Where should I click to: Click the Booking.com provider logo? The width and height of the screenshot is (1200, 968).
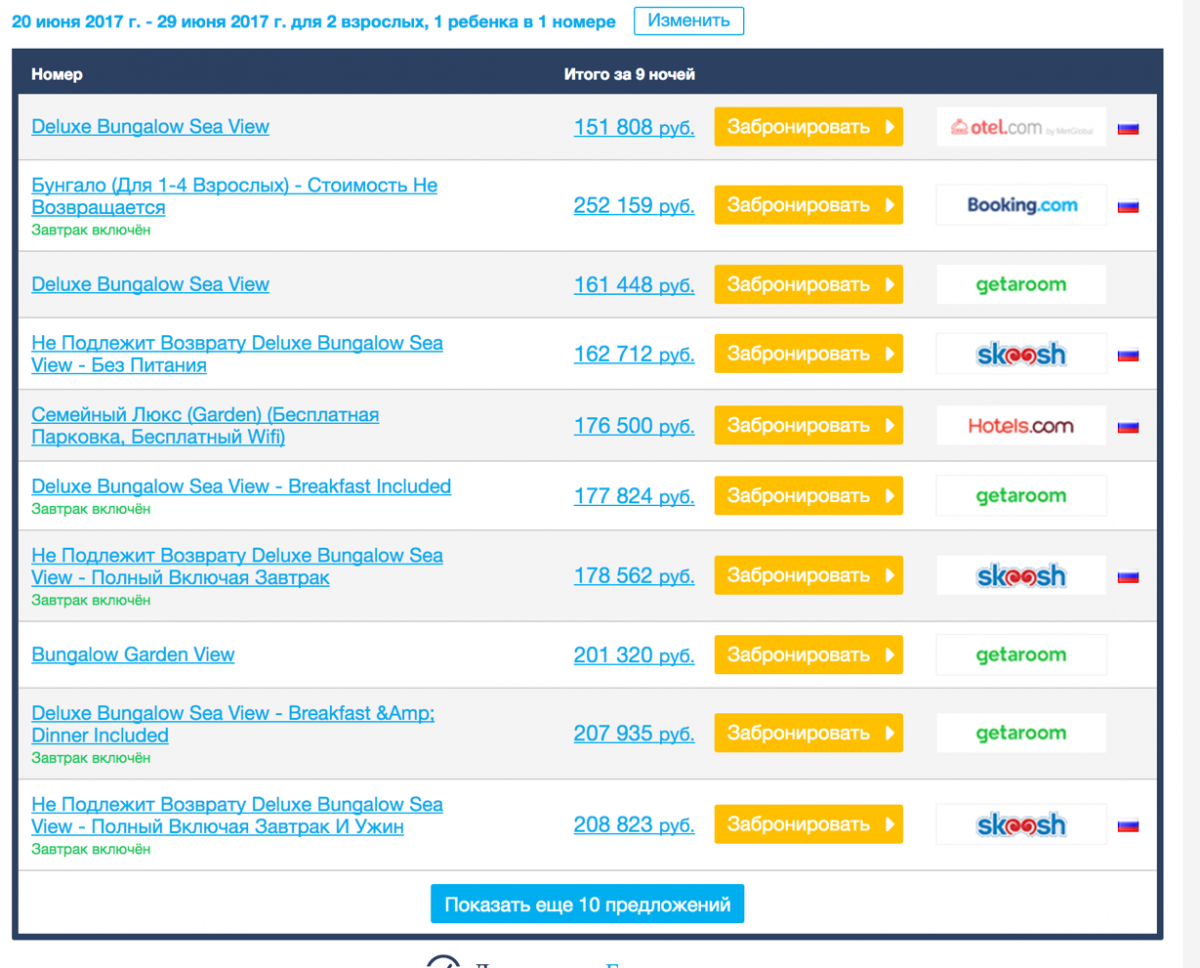pyautogui.click(x=1021, y=205)
